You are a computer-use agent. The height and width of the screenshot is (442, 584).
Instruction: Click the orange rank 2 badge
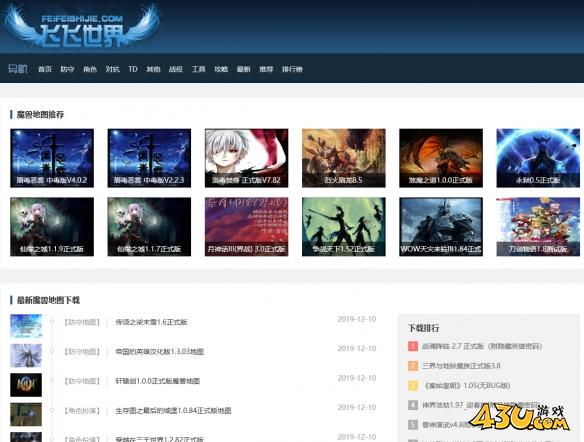click(x=413, y=366)
